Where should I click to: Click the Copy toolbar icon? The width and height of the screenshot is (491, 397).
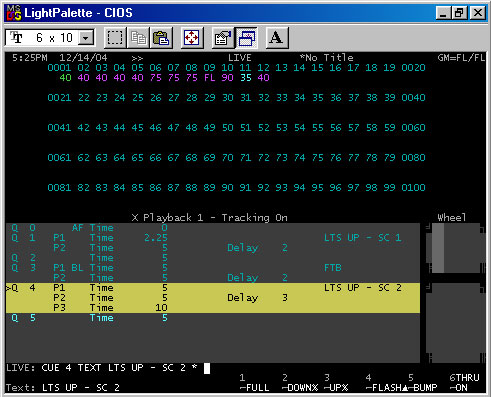(138, 38)
